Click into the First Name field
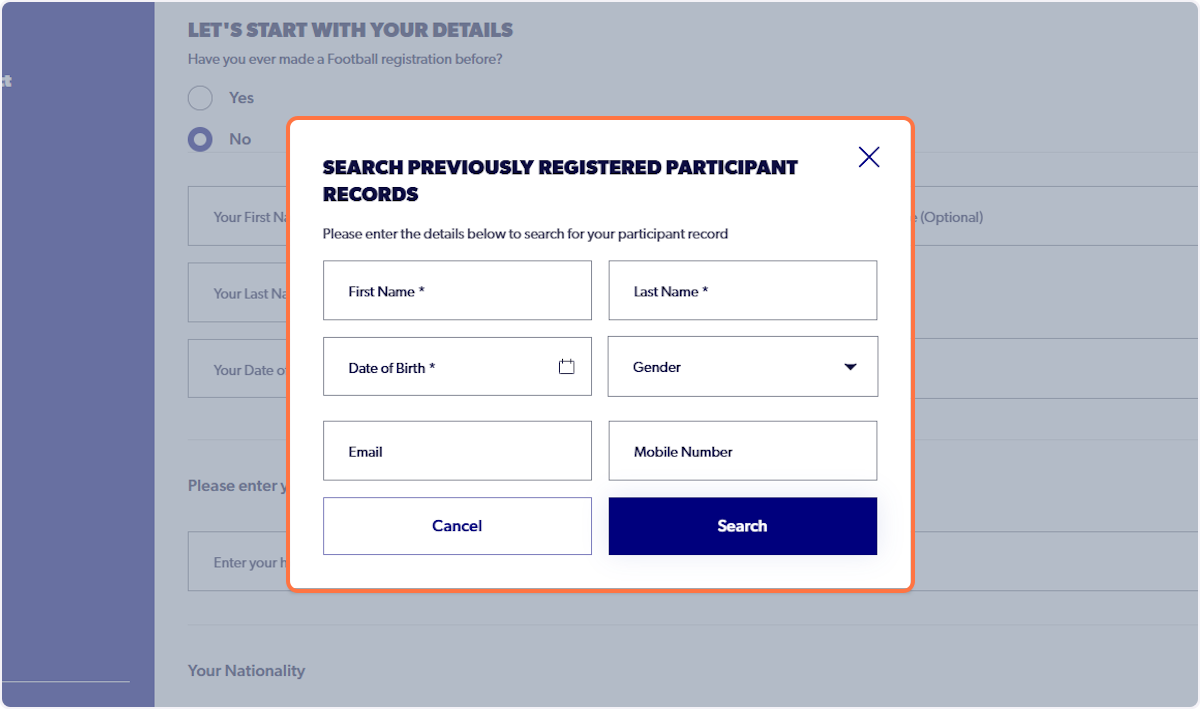This screenshot has height=709, width=1200. click(457, 290)
